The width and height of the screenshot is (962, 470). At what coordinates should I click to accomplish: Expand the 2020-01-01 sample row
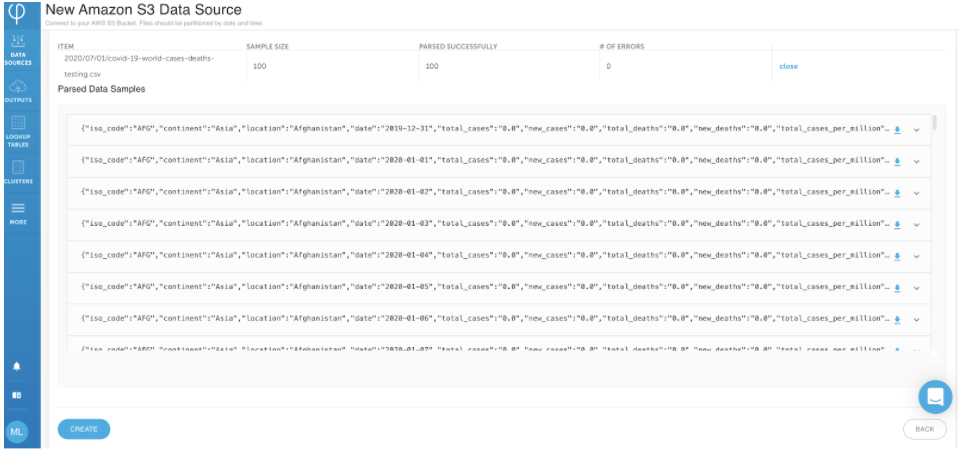(917, 161)
